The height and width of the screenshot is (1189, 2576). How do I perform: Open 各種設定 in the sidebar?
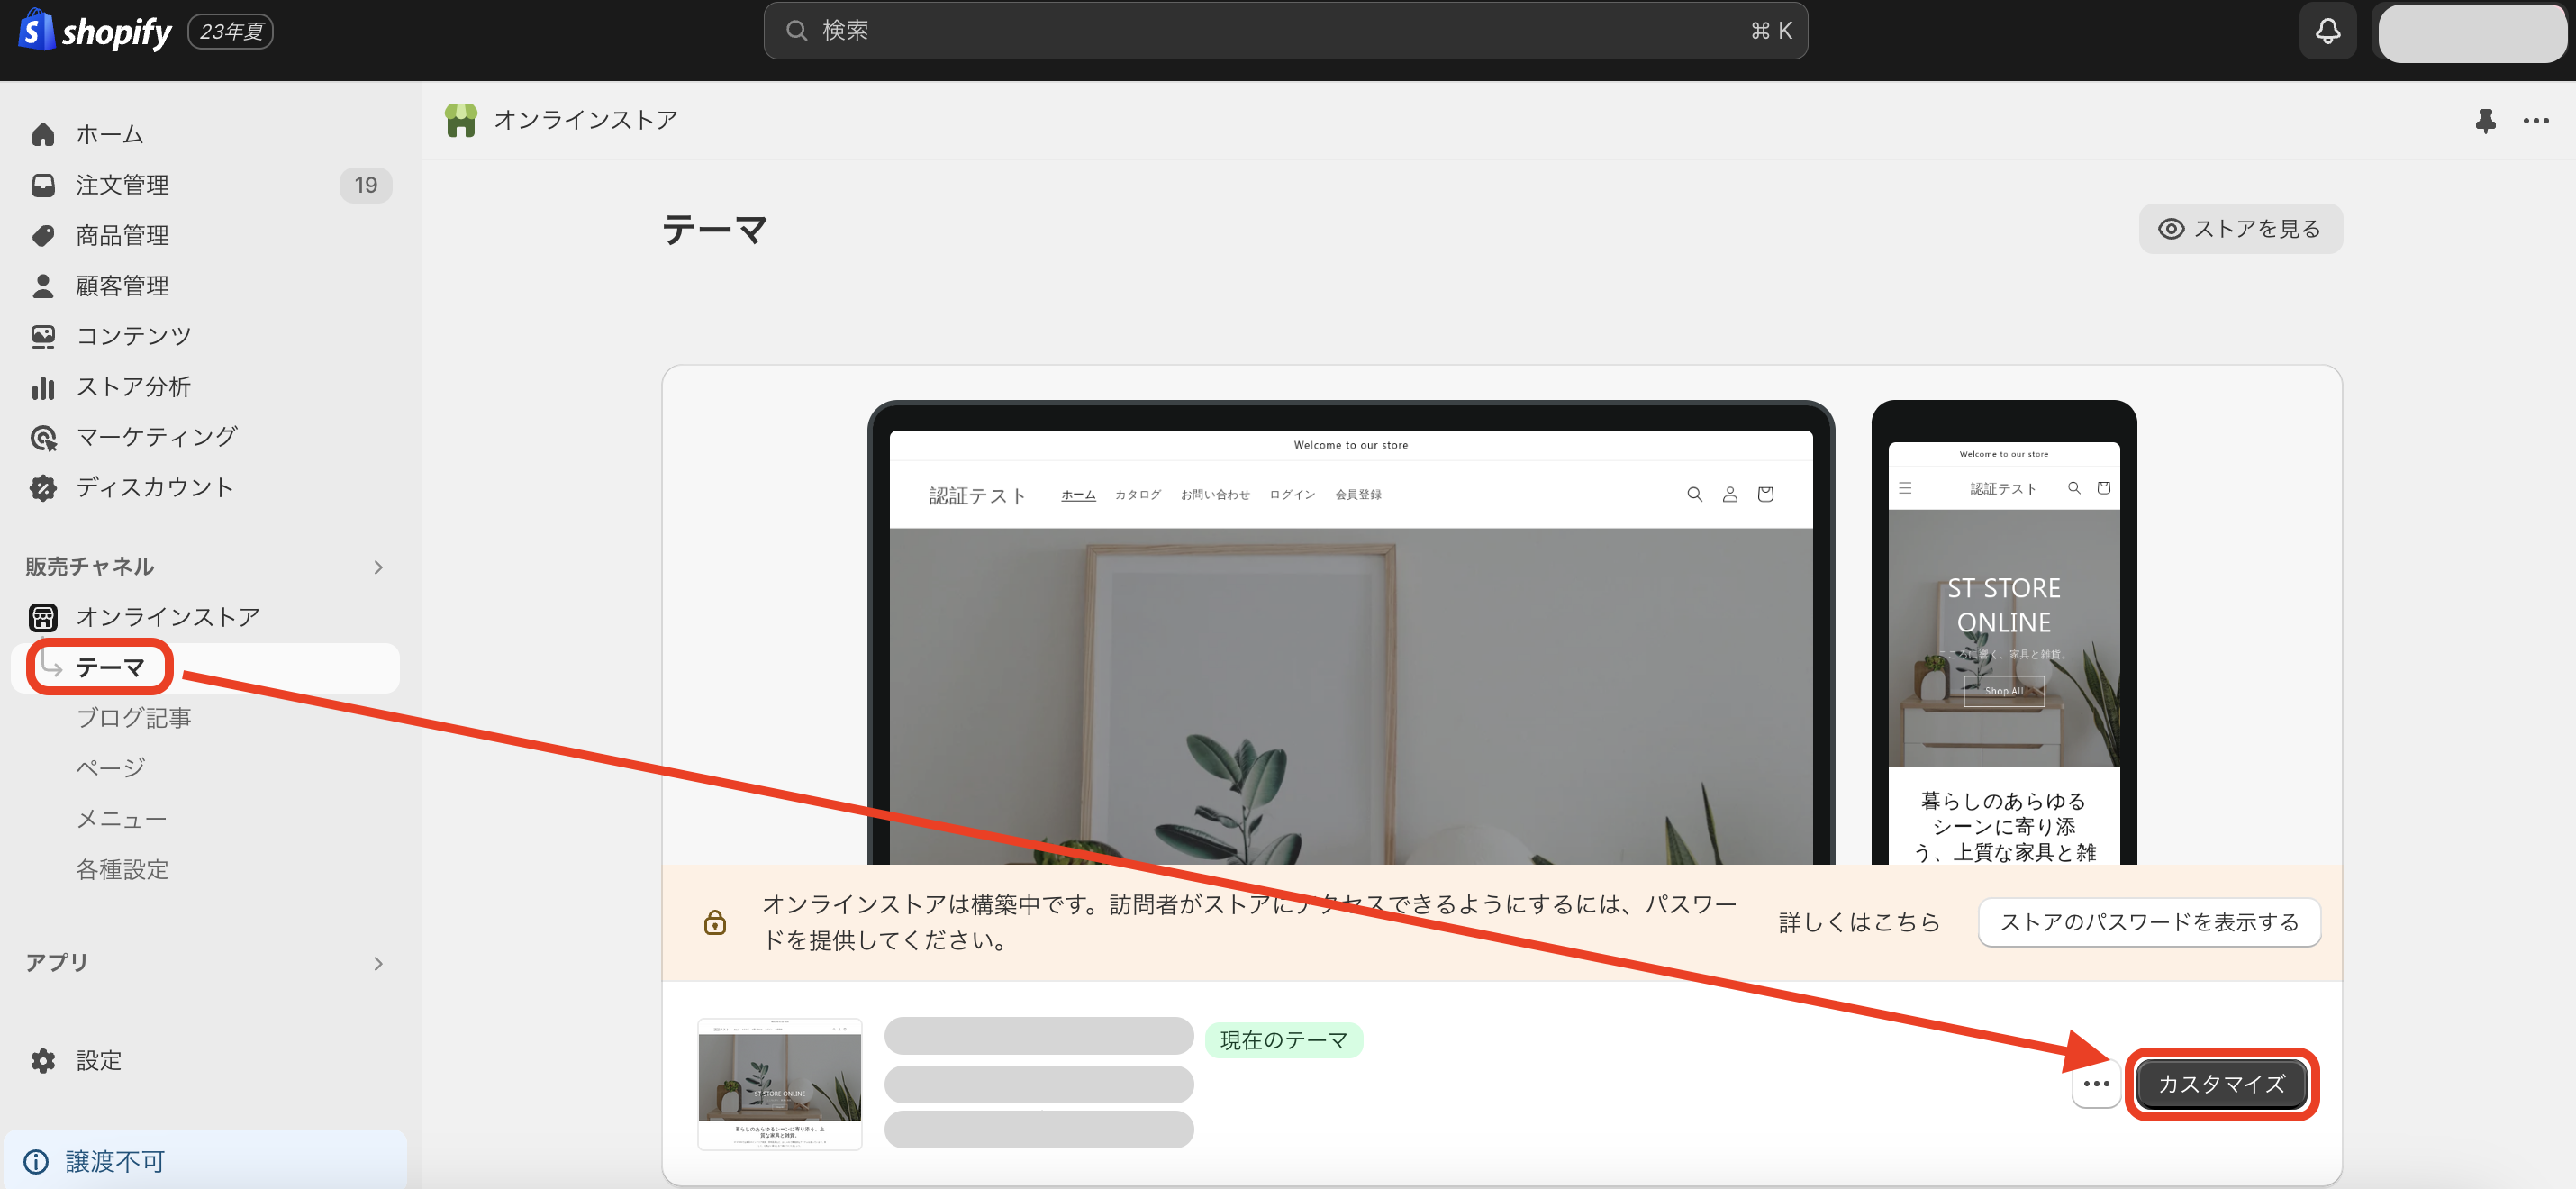[x=122, y=869]
